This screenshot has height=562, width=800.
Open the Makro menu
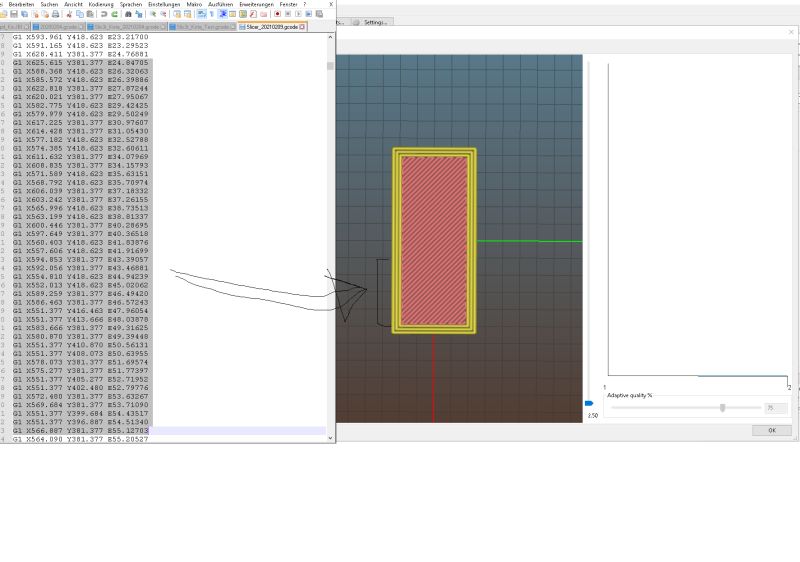point(194,4)
